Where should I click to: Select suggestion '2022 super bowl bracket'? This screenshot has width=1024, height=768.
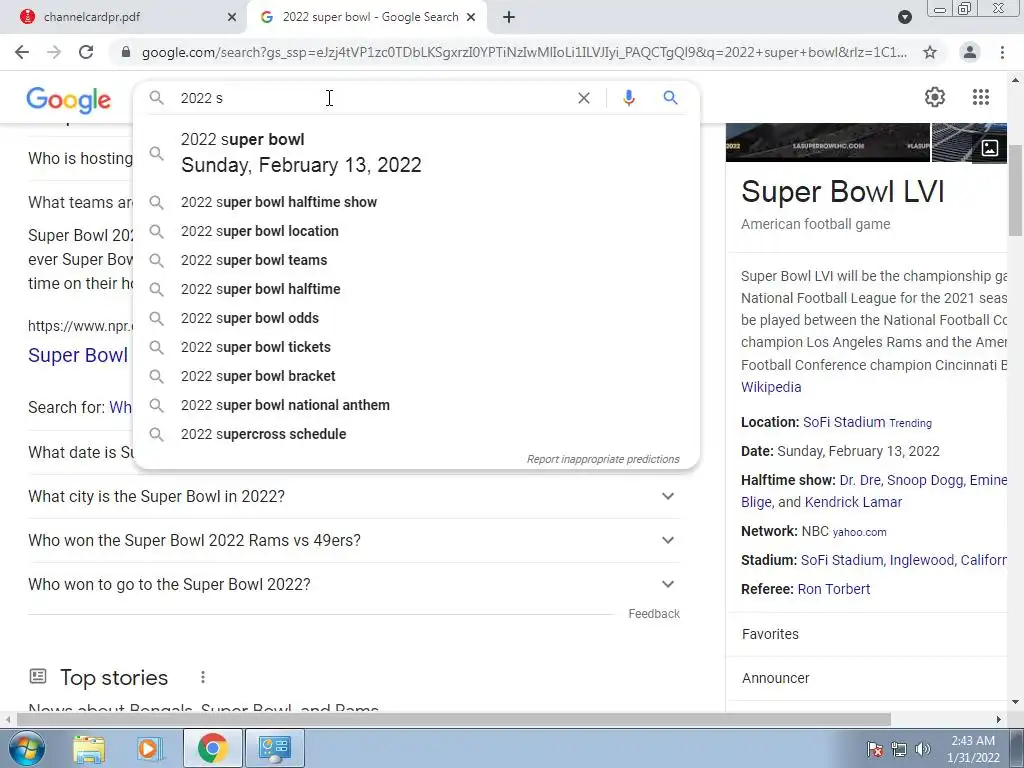pyautogui.click(x=417, y=376)
